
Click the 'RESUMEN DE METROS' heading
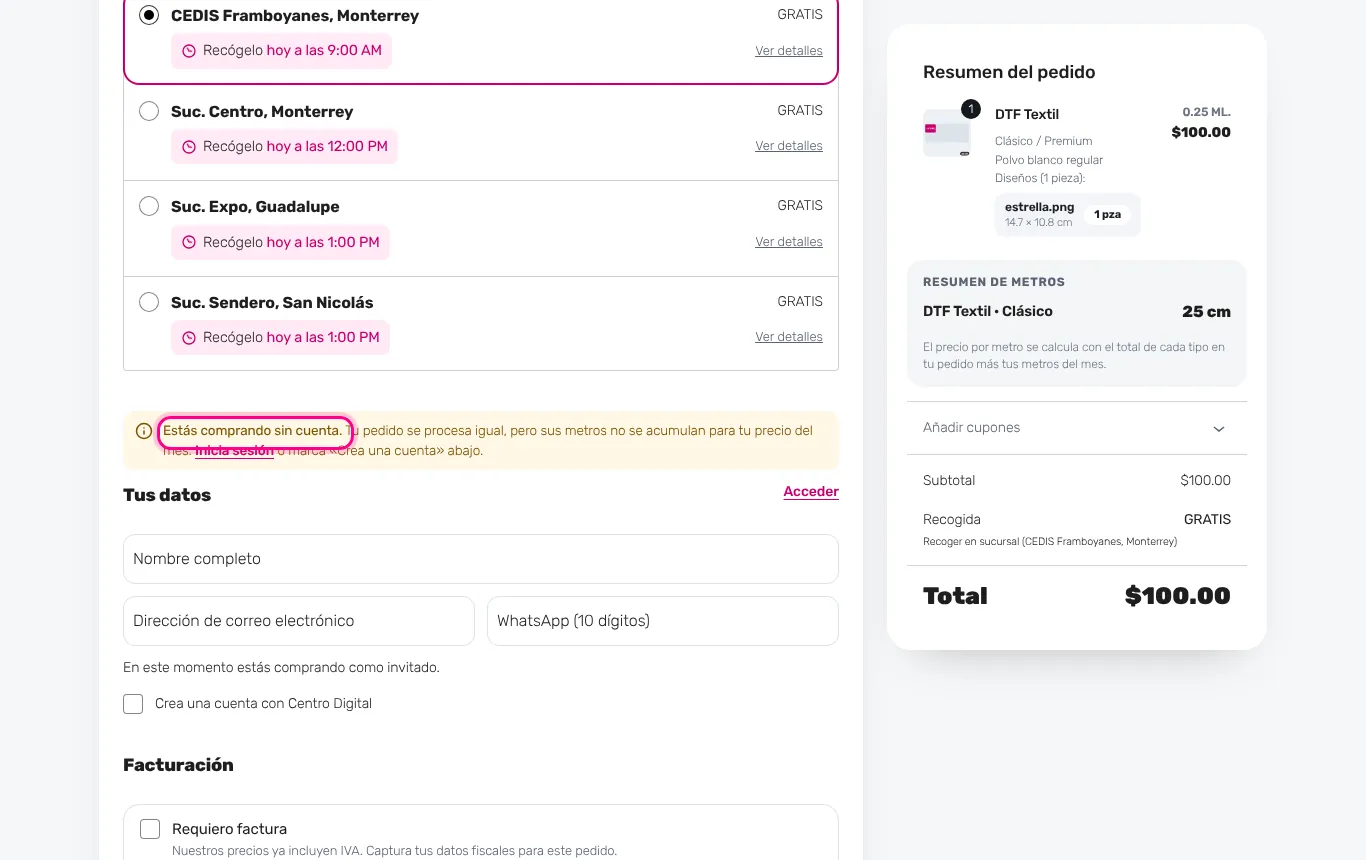pos(994,282)
